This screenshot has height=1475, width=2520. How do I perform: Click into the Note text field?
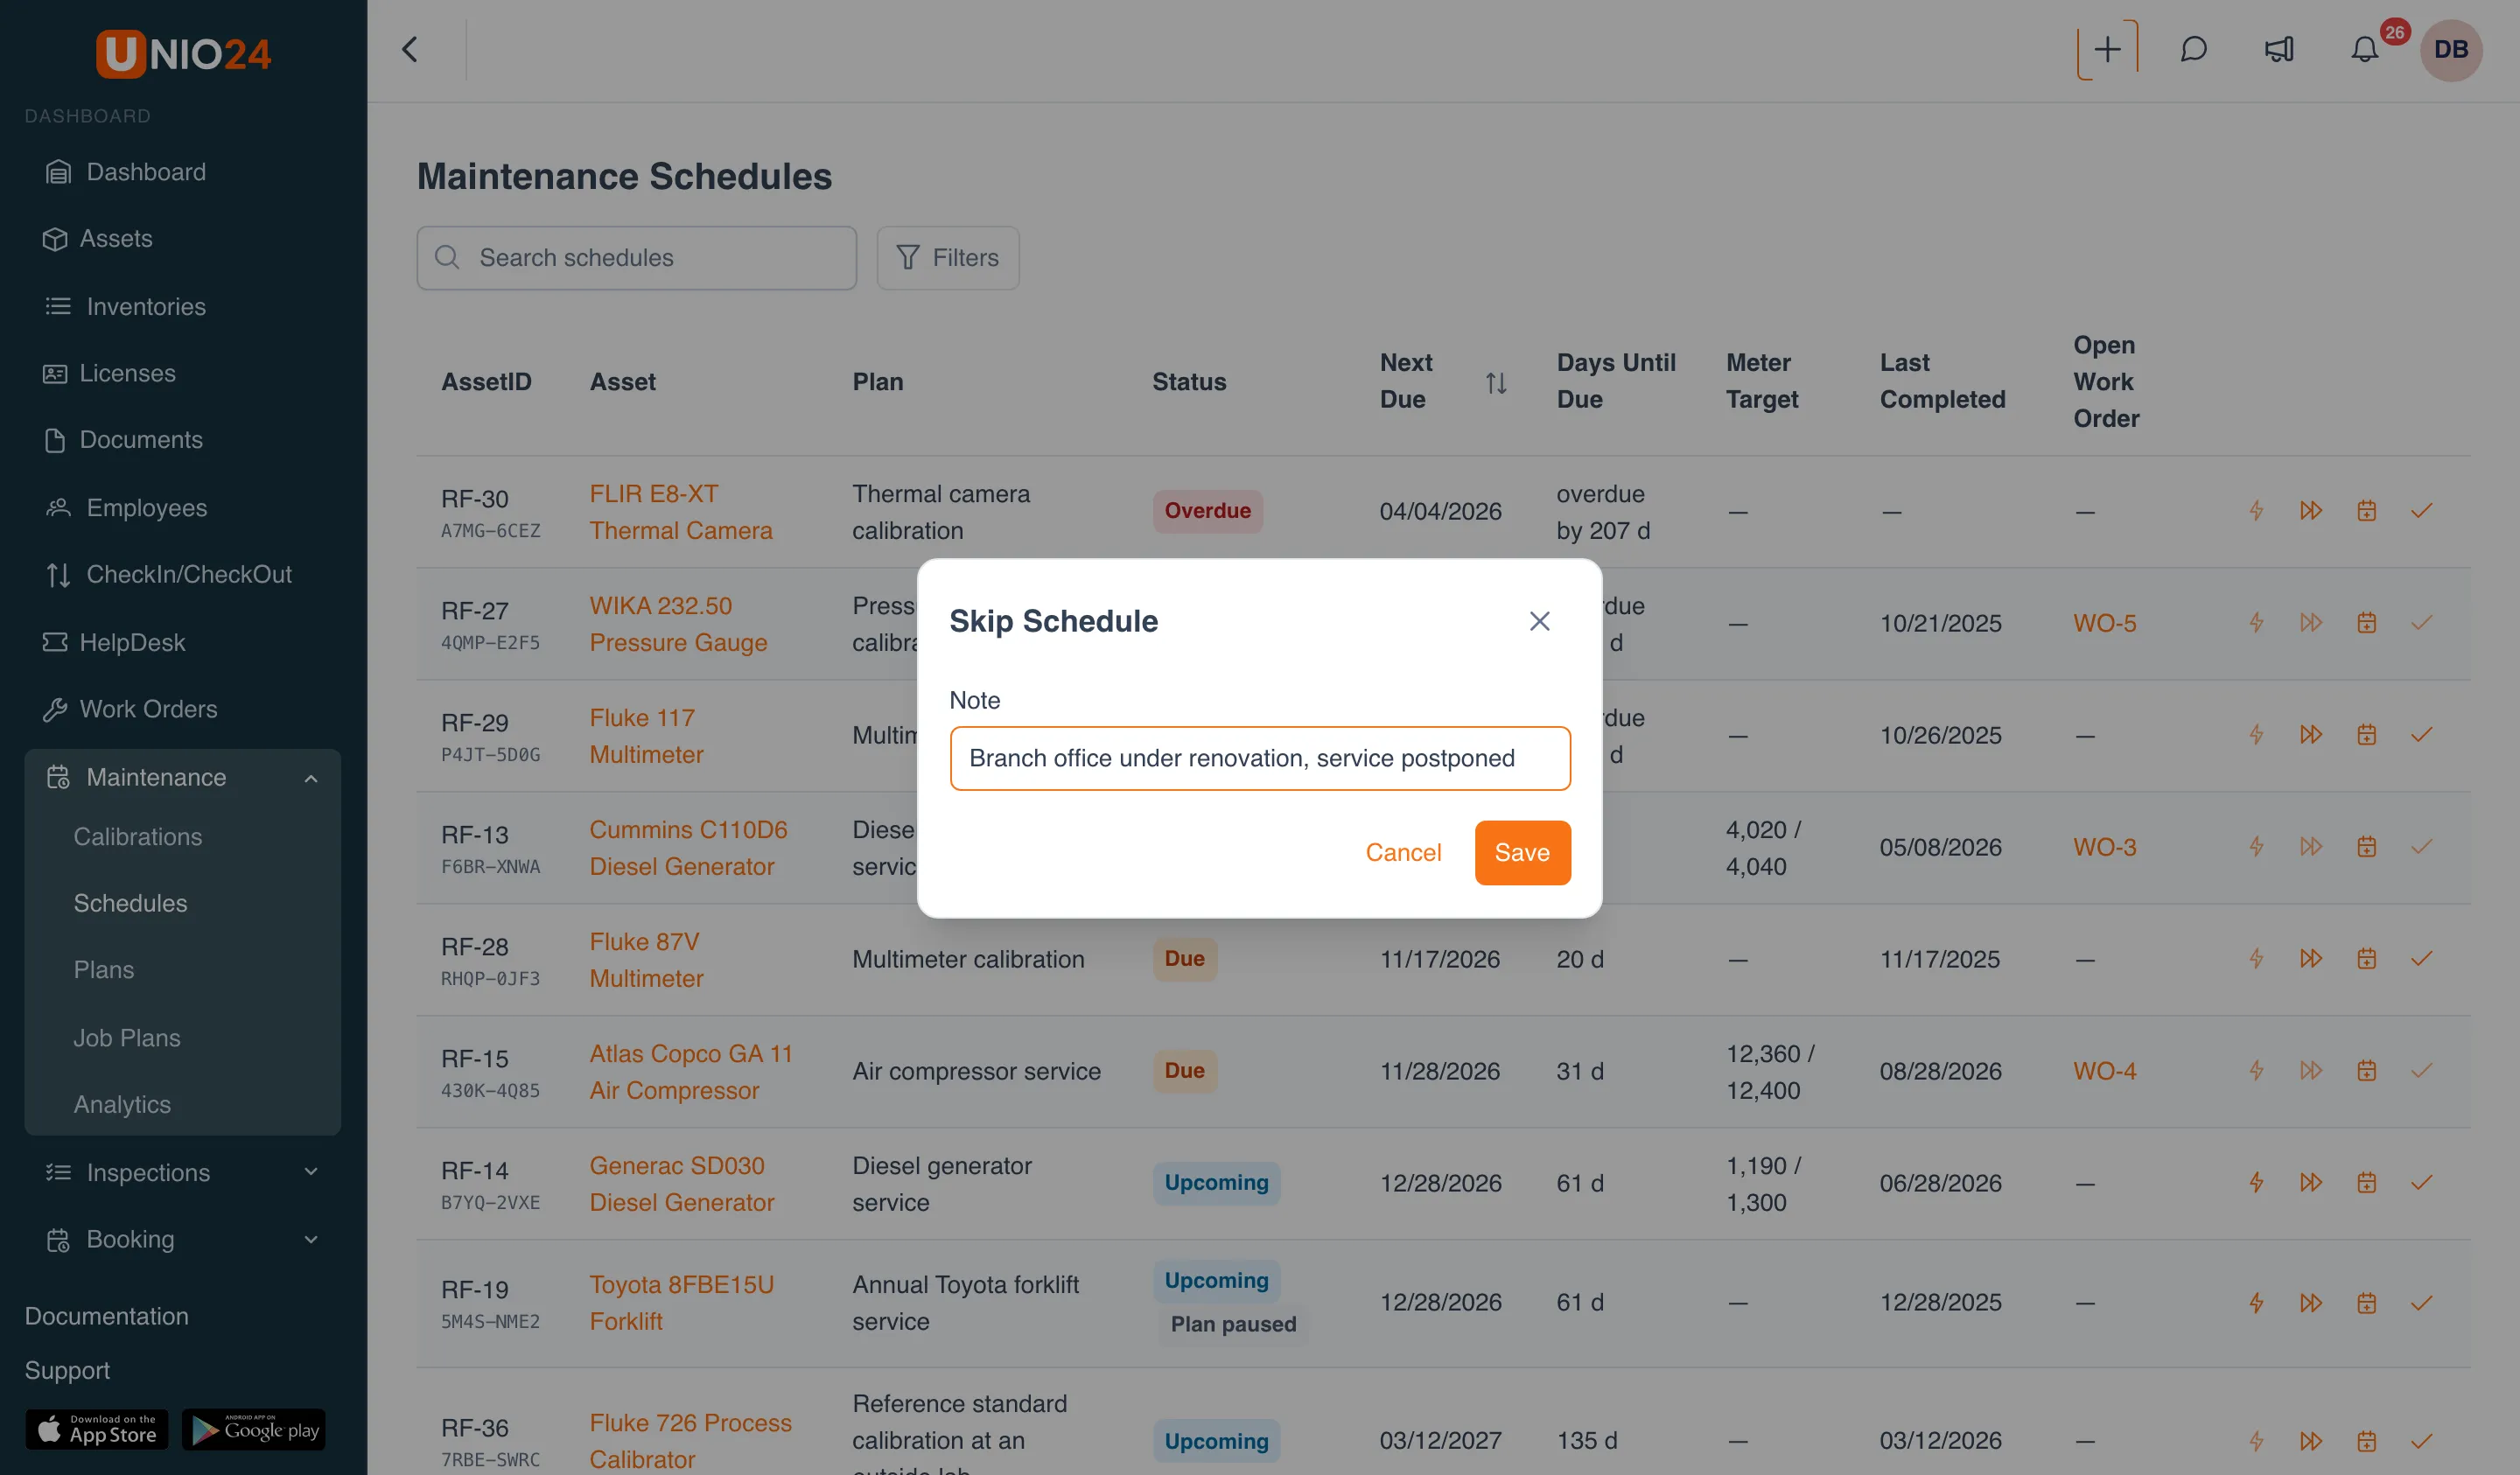1260,758
